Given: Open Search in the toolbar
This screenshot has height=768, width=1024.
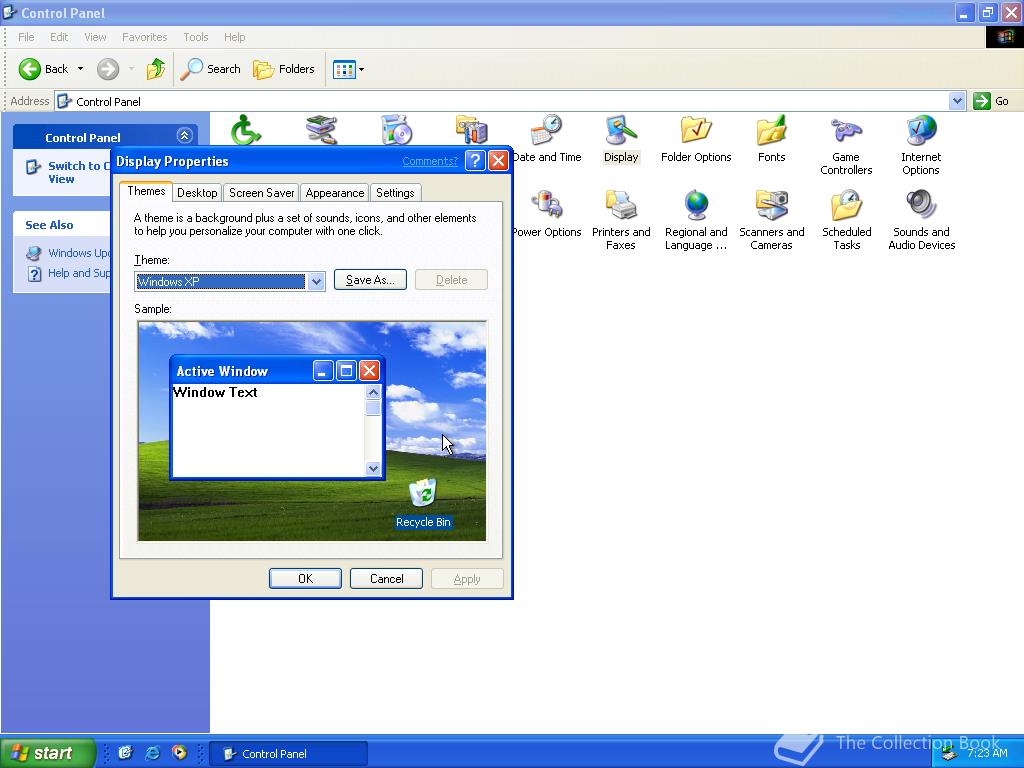Looking at the screenshot, I should click(210, 69).
